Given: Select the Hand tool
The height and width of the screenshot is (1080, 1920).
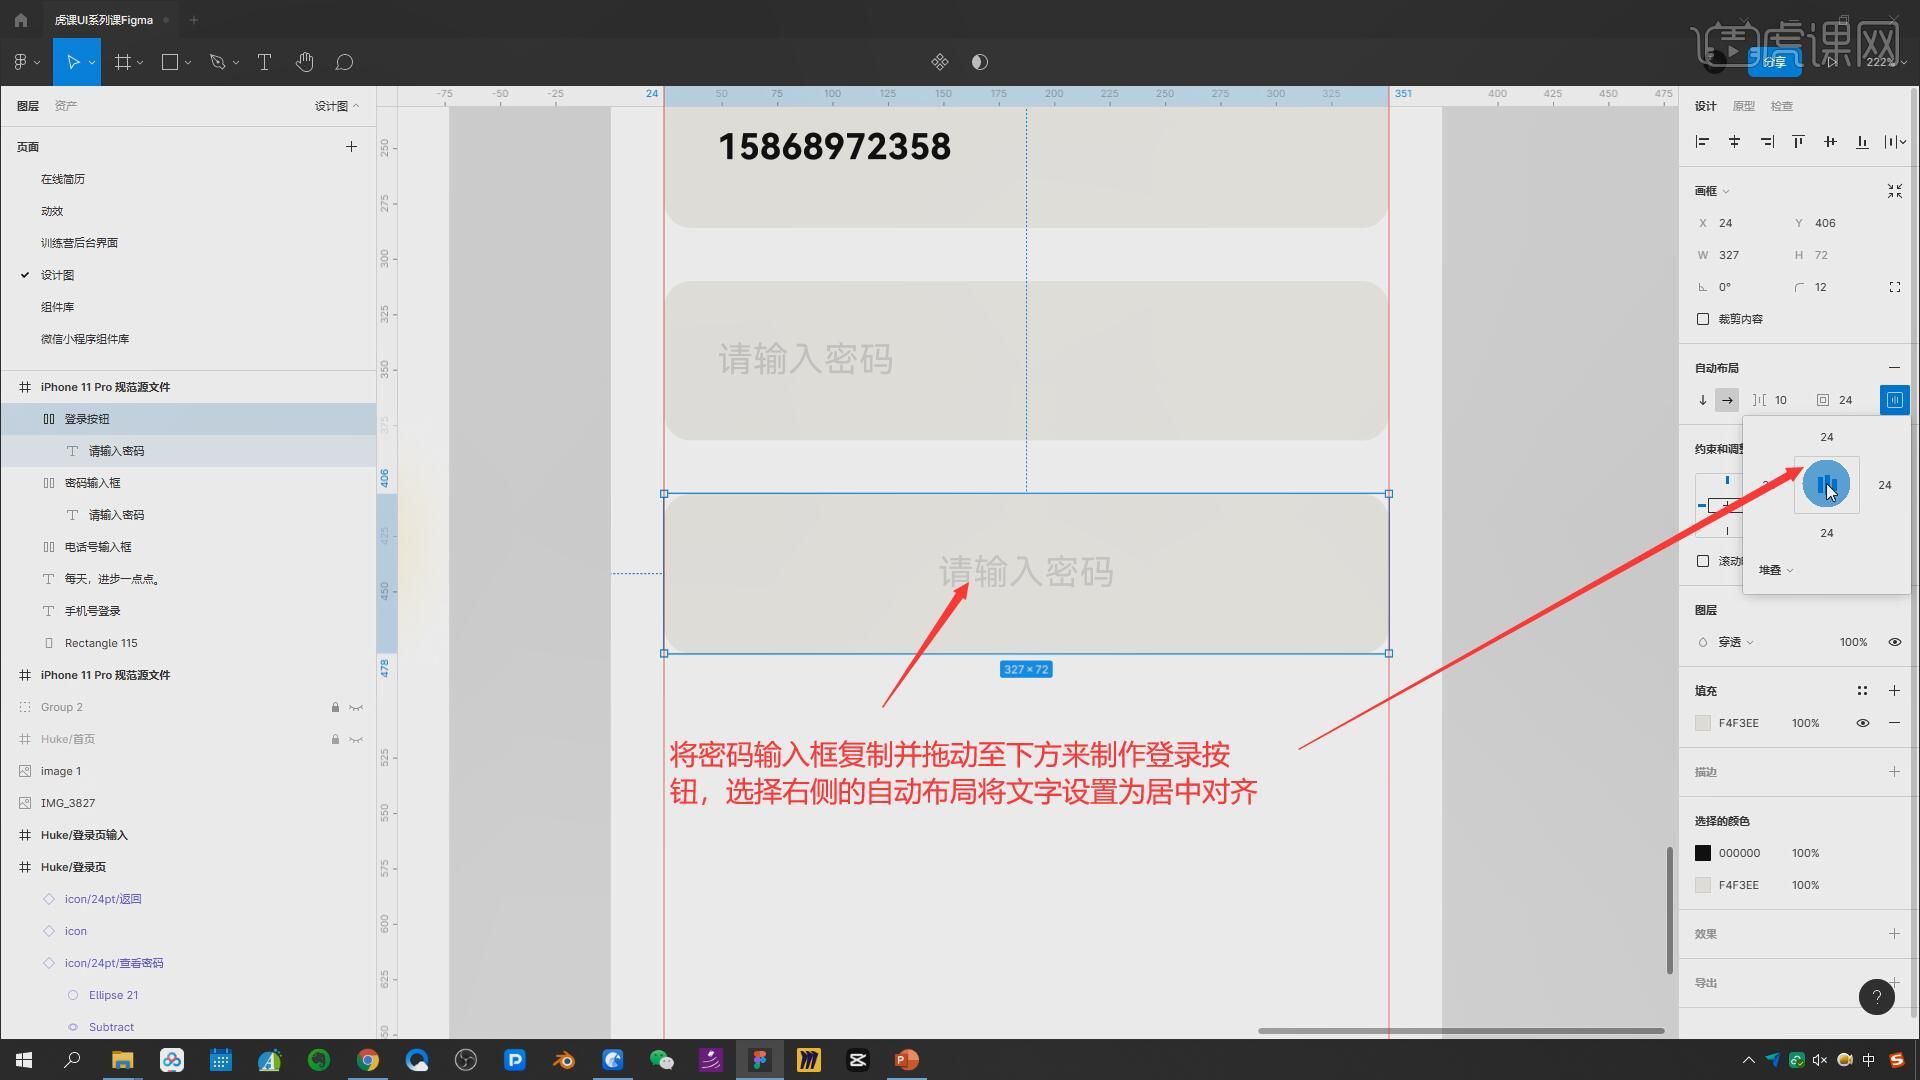Looking at the screenshot, I should click(x=304, y=62).
